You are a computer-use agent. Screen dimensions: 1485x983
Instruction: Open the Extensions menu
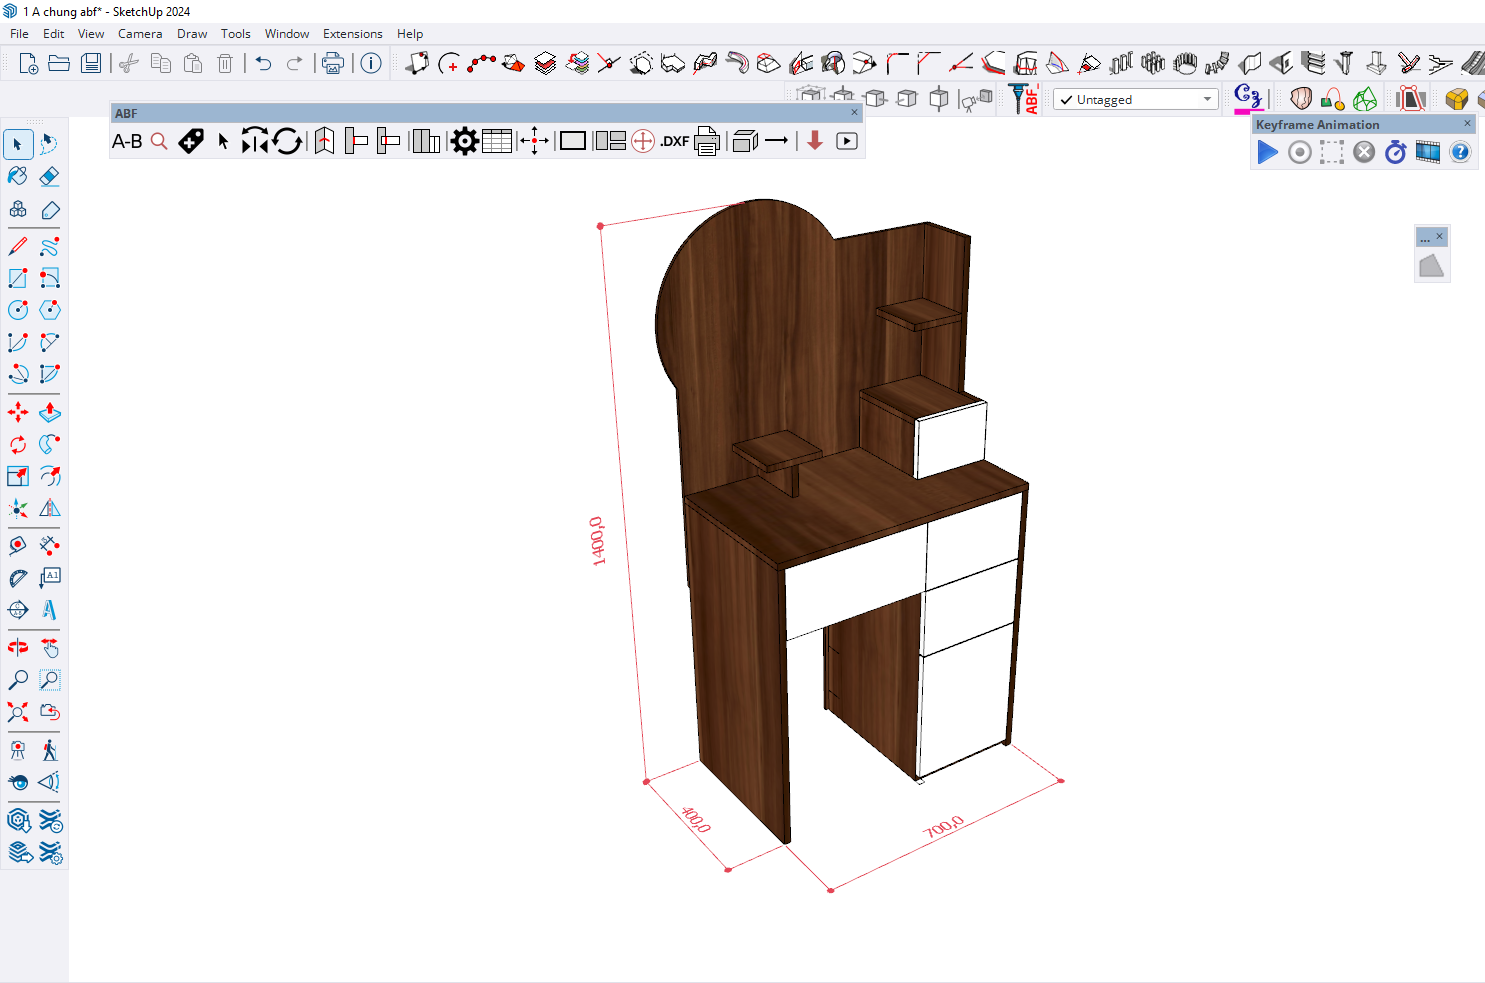point(352,34)
